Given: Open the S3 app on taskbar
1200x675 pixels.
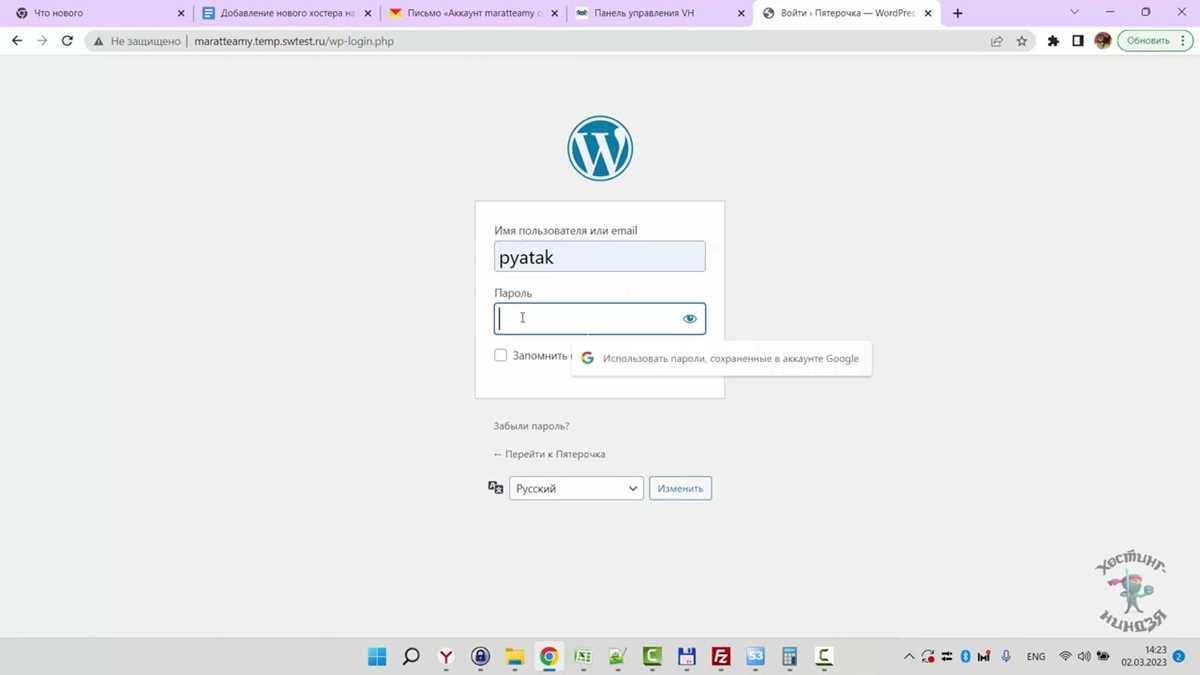Looking at the screenshot, I should tap(755, 657).
